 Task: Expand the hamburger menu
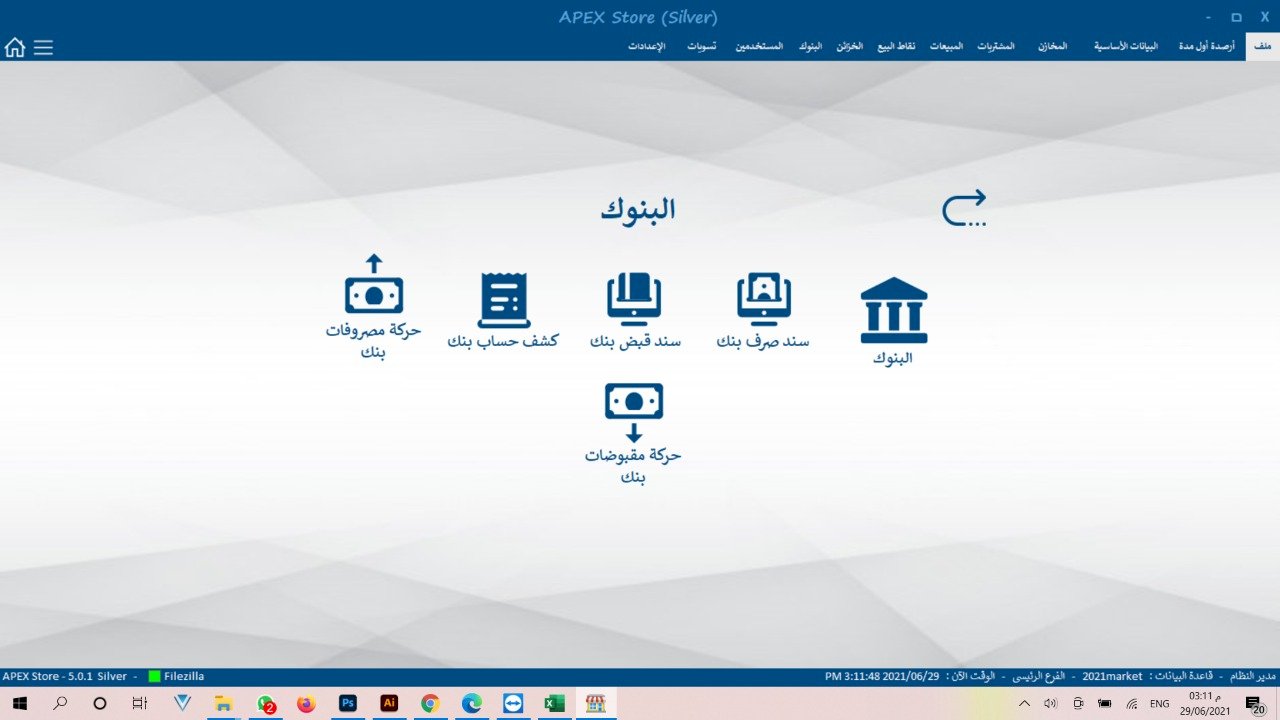pyautogui.click(x=43, y=47)
